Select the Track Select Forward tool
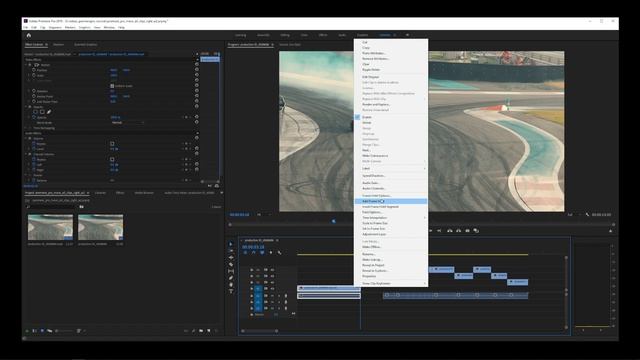Screen dimensions: 640x360 231,251
